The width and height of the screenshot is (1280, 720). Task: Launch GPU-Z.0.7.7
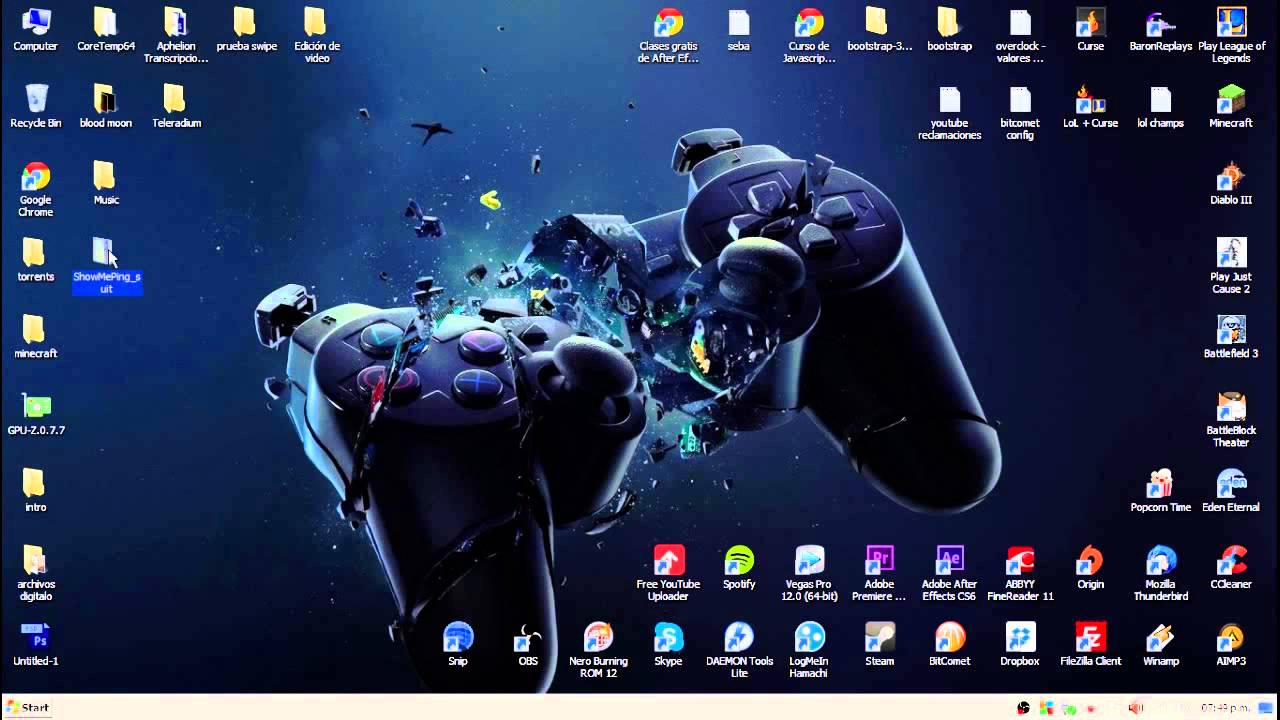(x=36, y=415)
